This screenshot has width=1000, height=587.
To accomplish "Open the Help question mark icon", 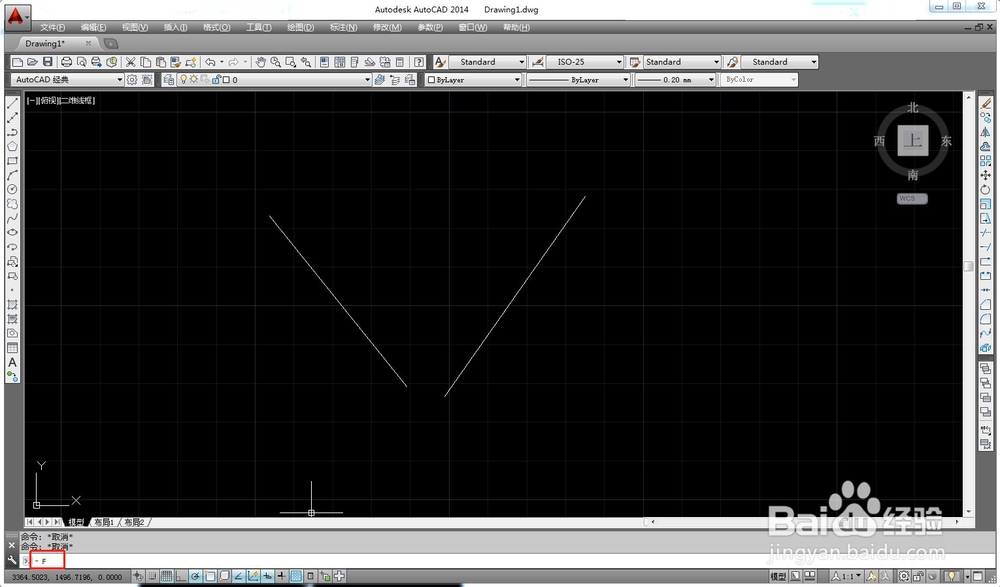I will pyautogui.click(x=418, y=62).
